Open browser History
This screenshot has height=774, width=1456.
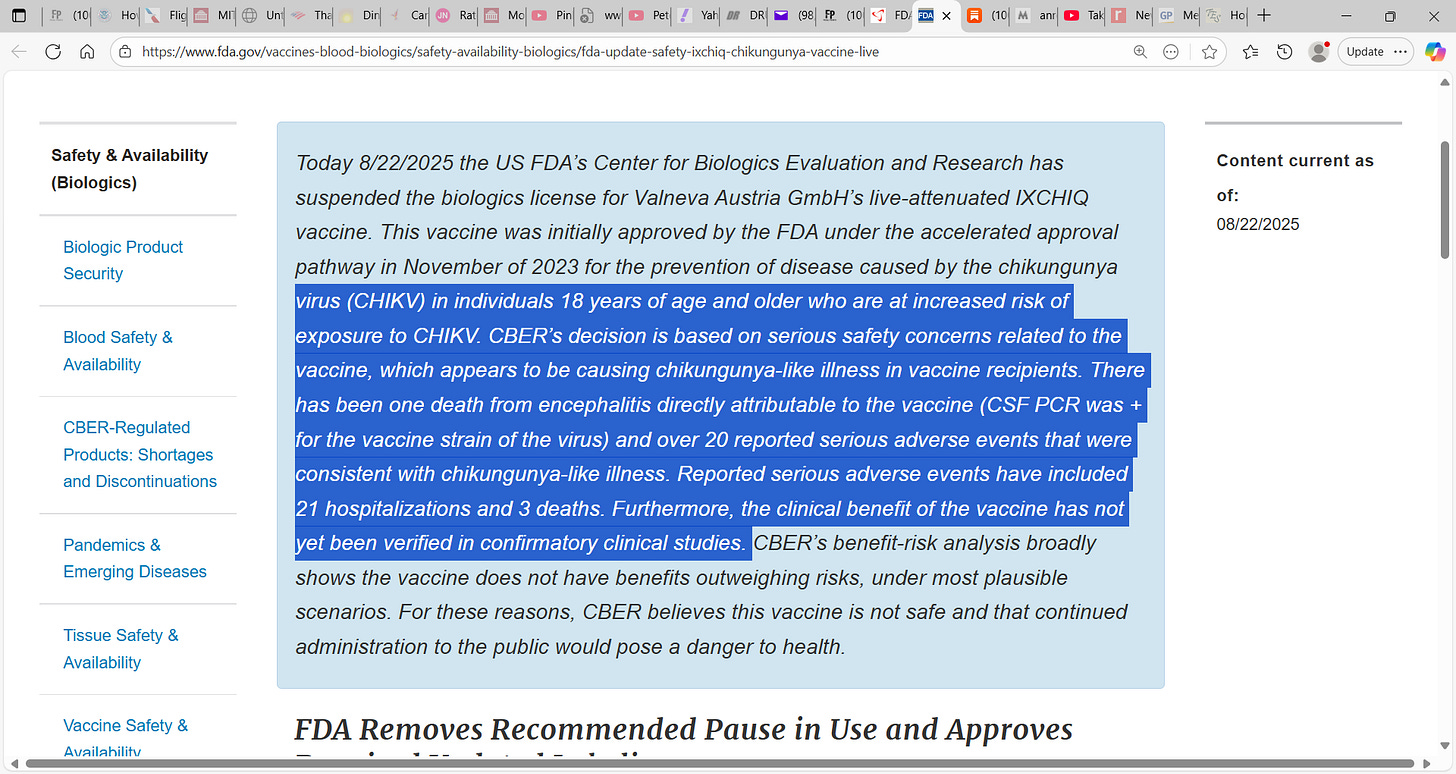tap(1285, 51)
